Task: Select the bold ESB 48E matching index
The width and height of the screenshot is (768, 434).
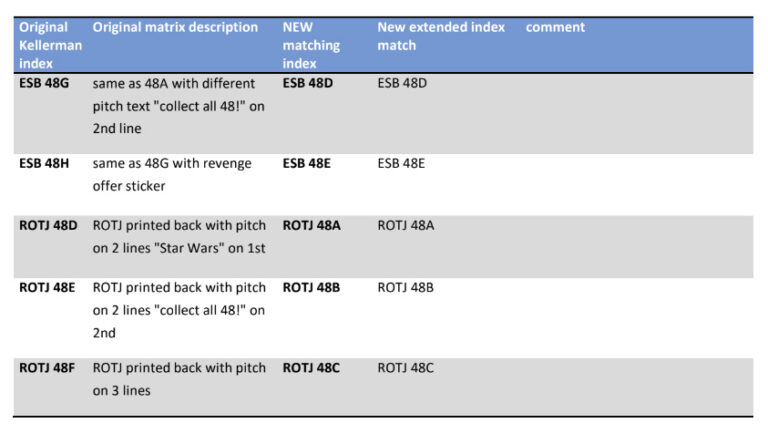Action: (x=307, y=163)
